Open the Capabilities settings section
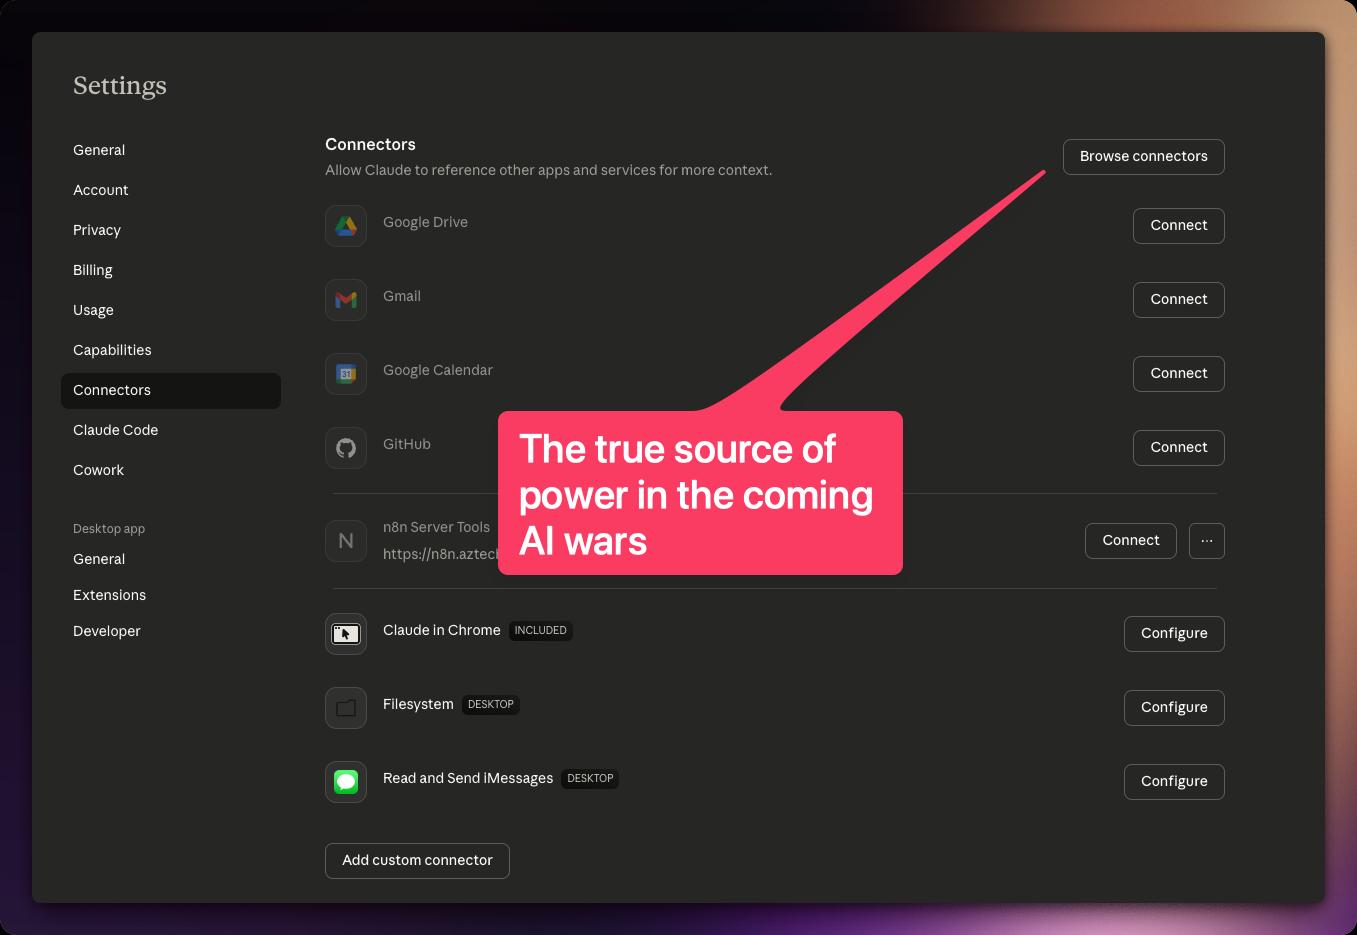Viewport: 1357px width, 935px height. pyautogui.click(x=112, y=350)
